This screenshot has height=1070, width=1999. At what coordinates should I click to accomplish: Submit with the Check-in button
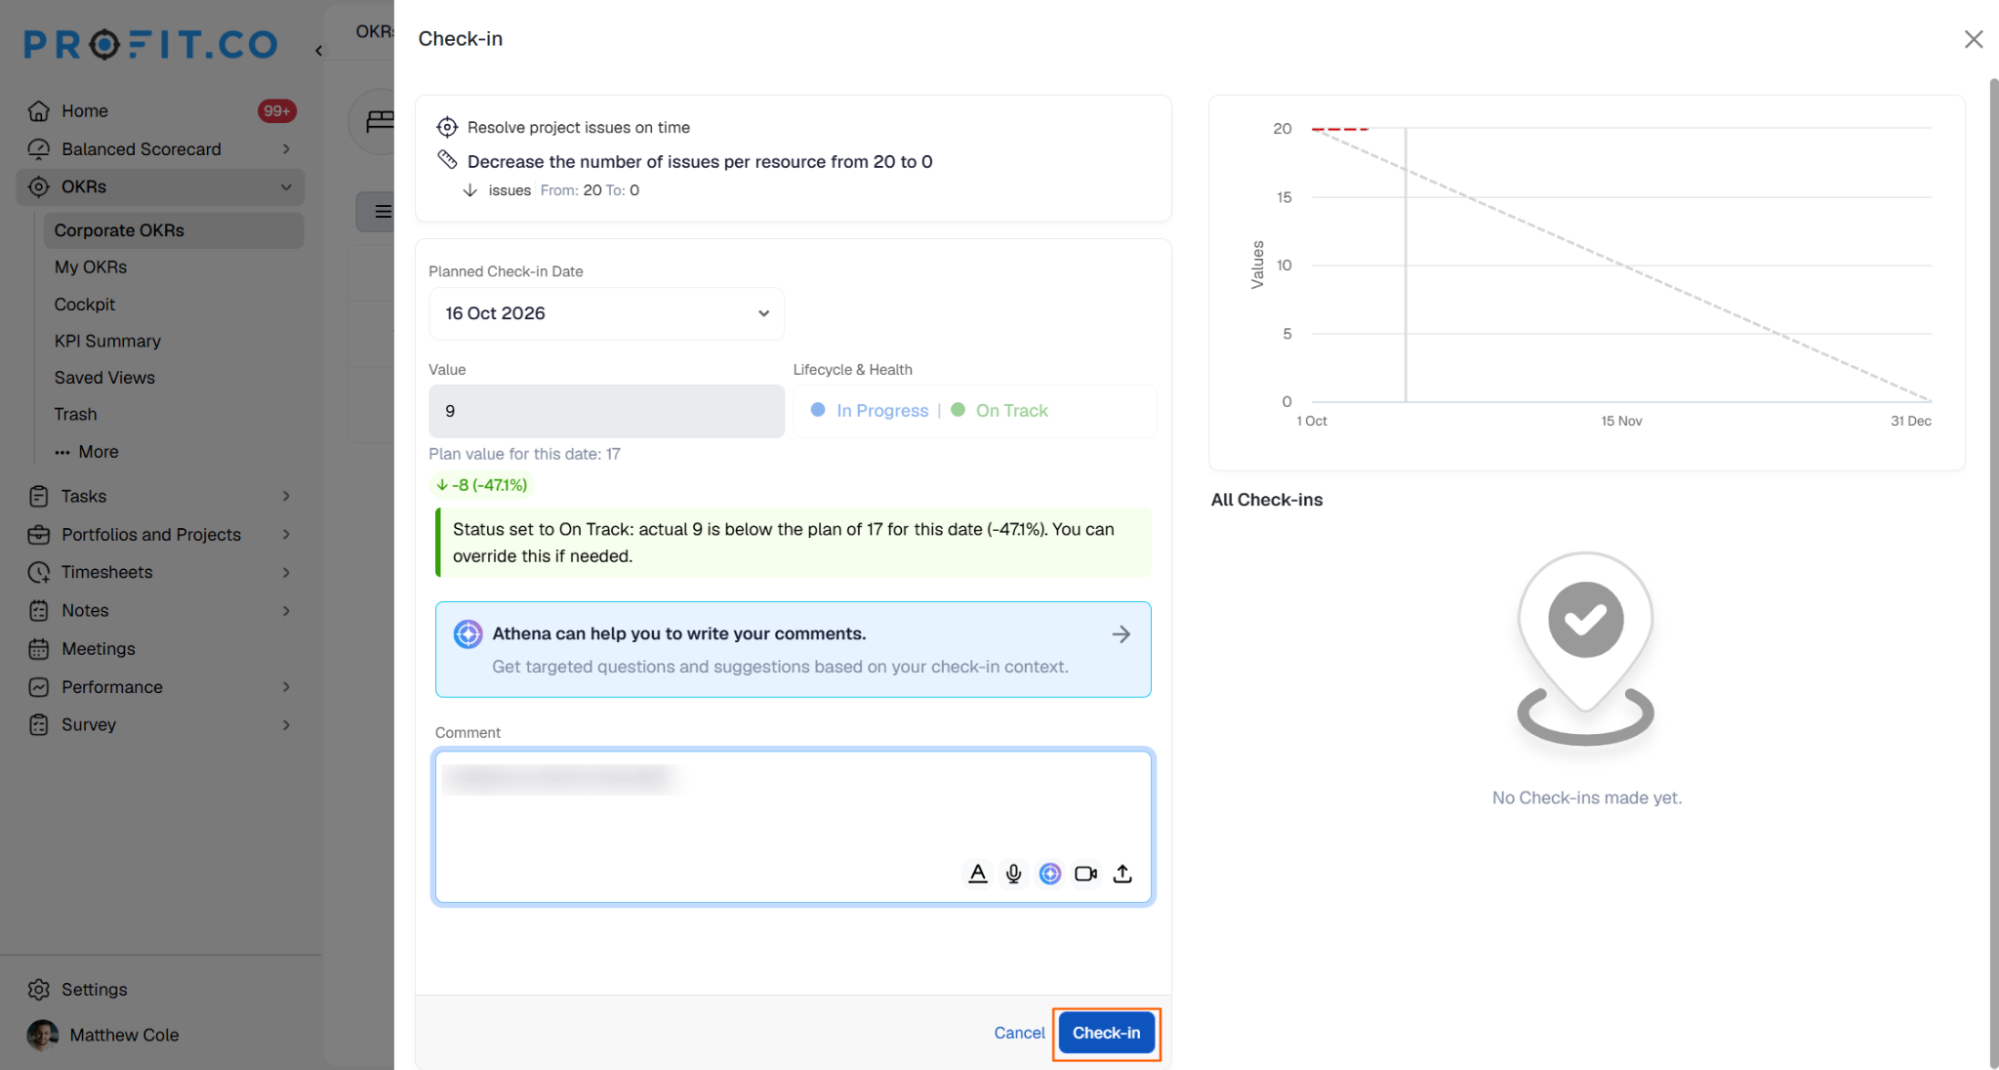1106,1033
